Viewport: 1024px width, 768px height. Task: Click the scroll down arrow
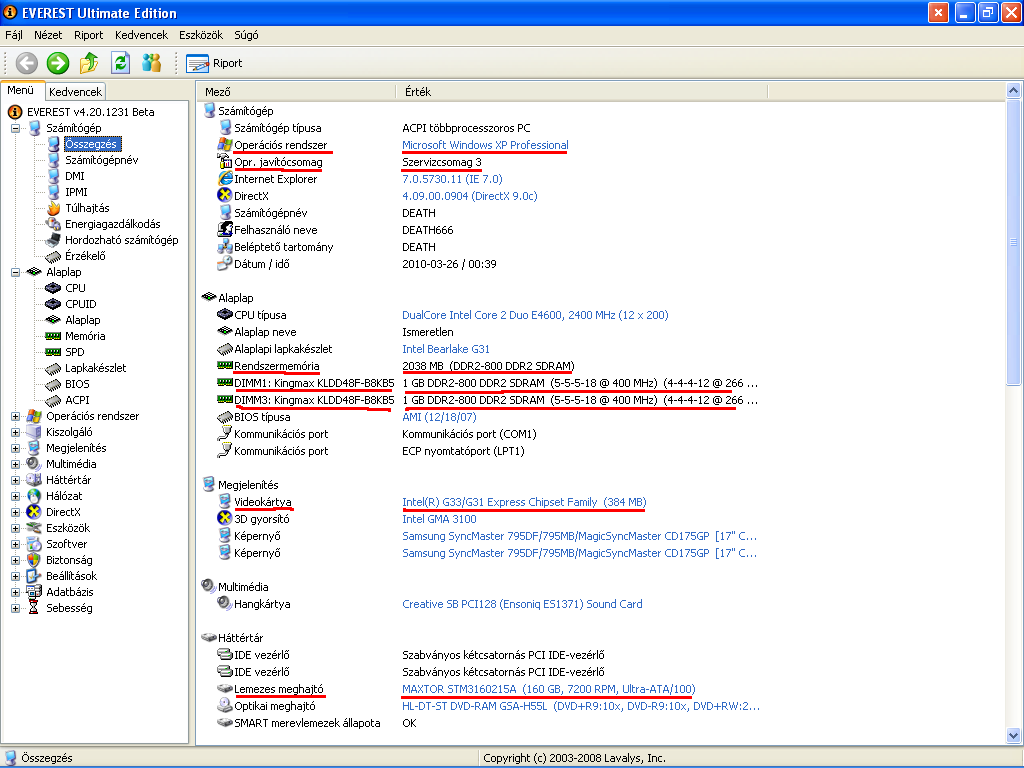pos(1013,735)
